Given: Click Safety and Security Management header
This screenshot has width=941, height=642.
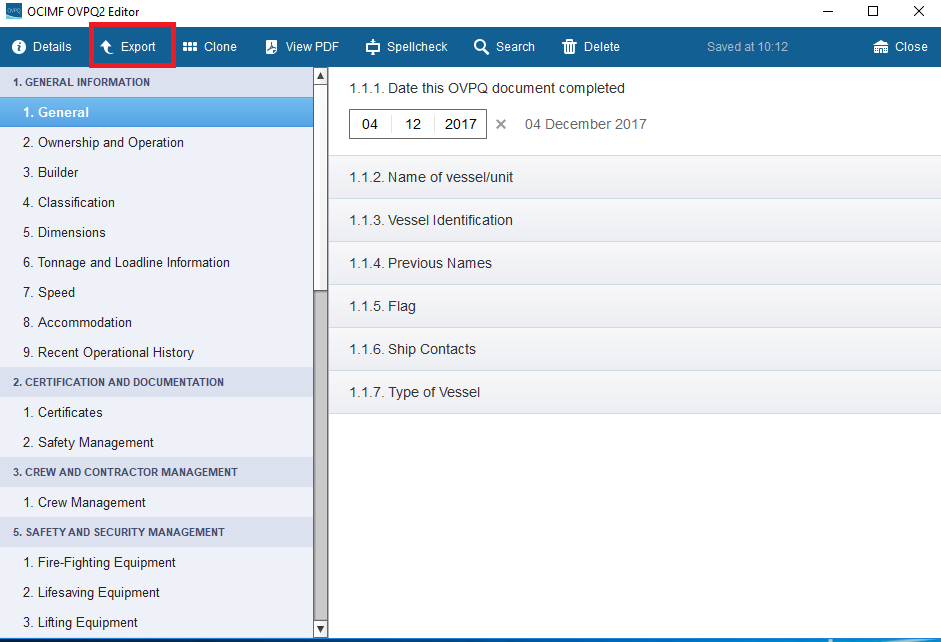Looking at the screenshot, I should 156,532.
